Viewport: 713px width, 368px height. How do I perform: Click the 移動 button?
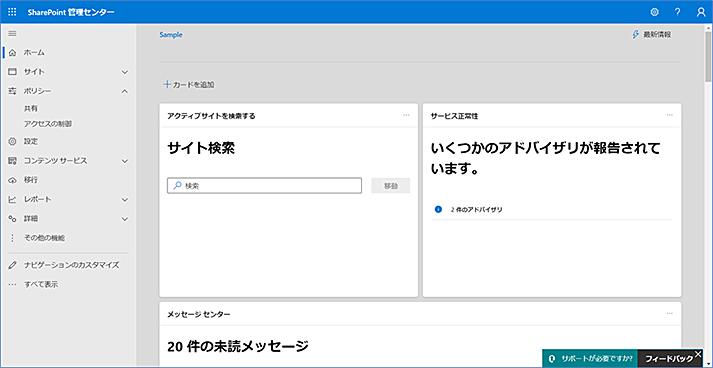[391, 186]
